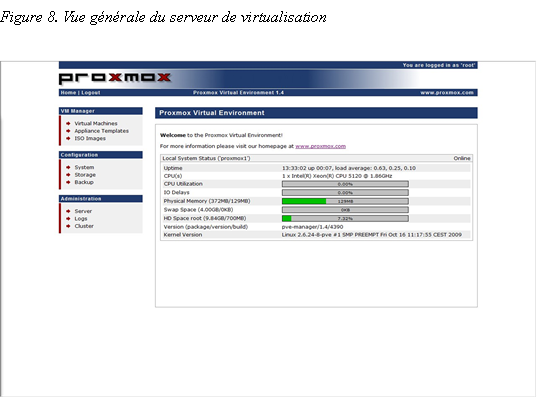Image resolution: width=537 pixels, height=402 pixels.
Task: Open the Backup configuration page
Action: coord(84,182)
